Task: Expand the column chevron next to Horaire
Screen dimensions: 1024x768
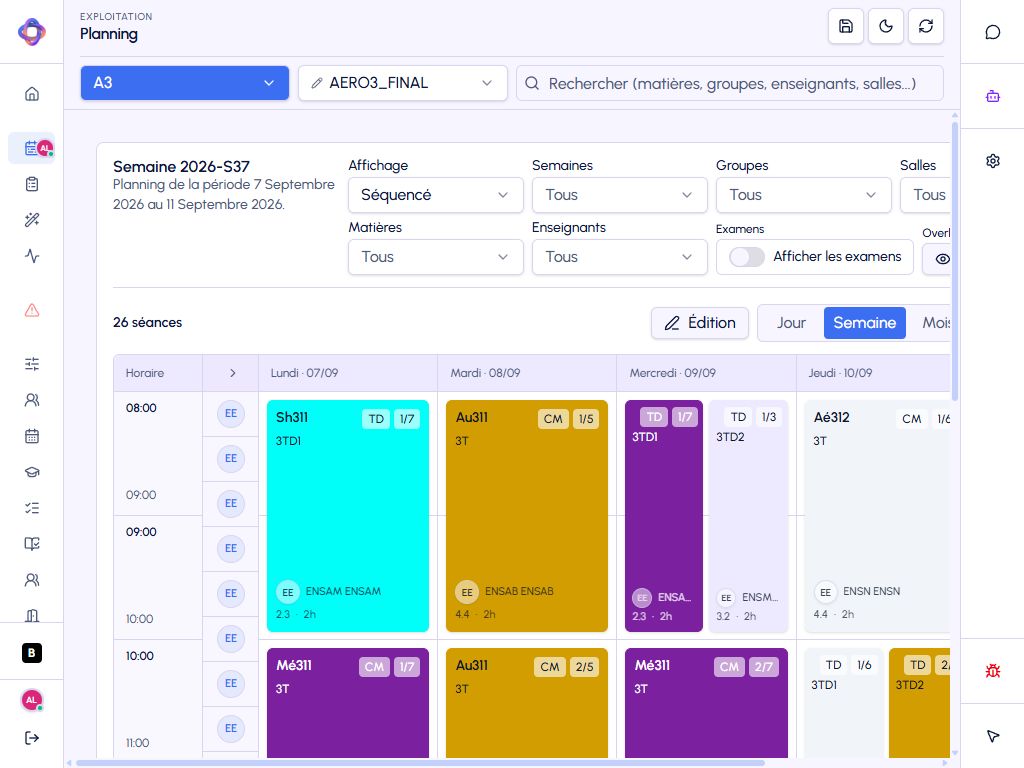Action: [x=232, y=373]
